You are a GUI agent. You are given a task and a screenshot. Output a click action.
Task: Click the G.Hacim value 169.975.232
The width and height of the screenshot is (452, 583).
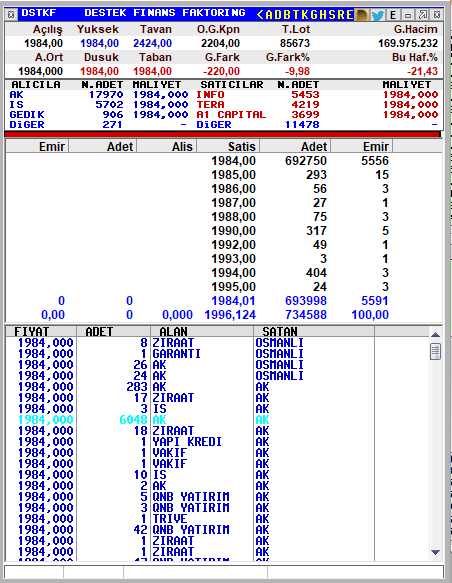click(x=408, y=44)
